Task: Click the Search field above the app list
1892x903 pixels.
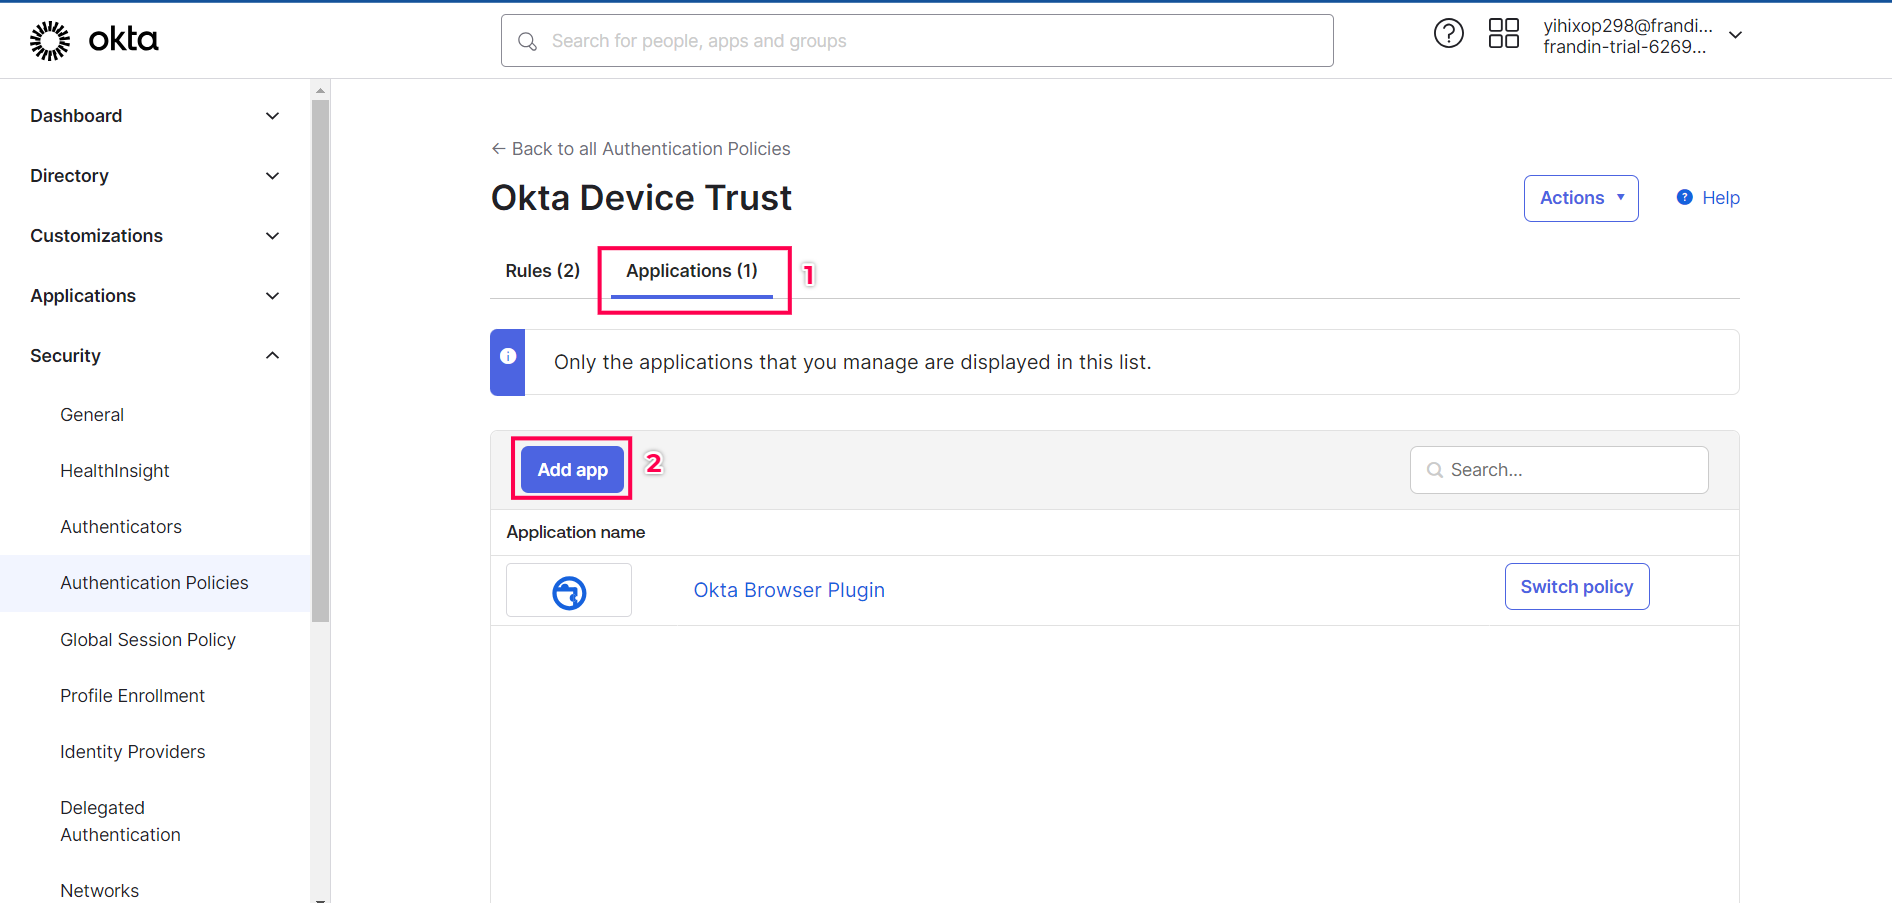Action: pos(1558,469)
